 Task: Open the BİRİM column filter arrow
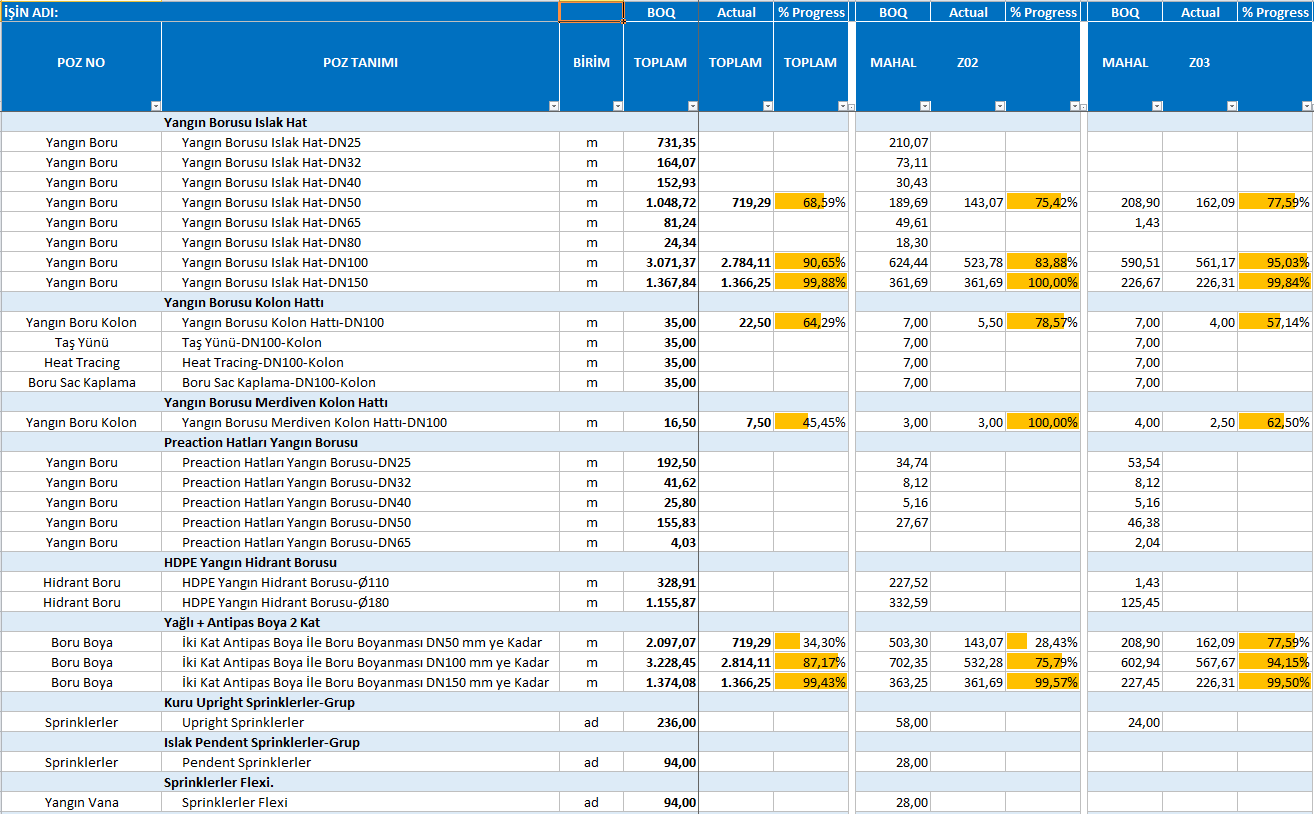617,105
